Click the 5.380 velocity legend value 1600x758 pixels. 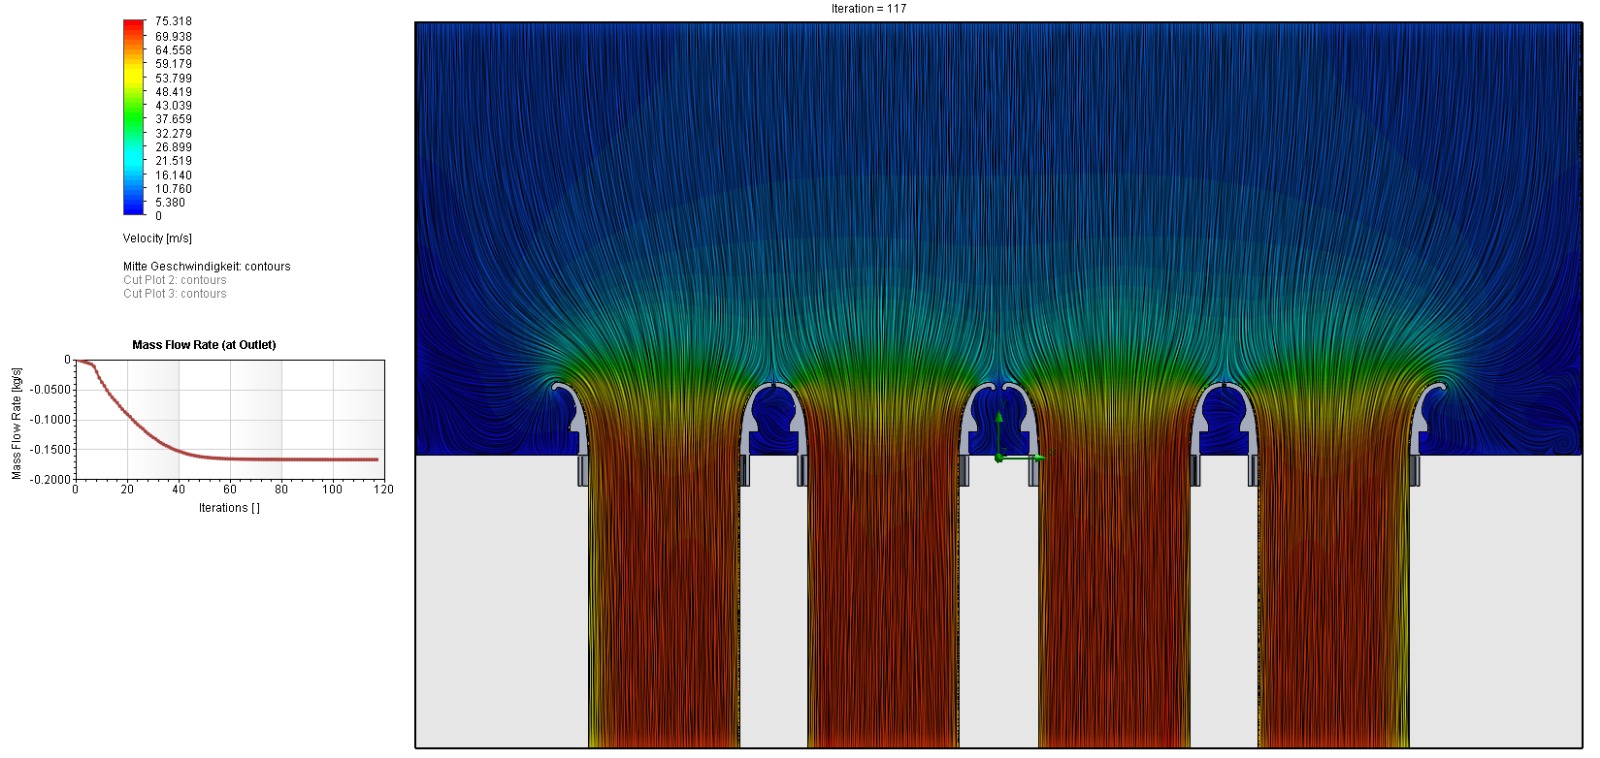click(170, 202)
